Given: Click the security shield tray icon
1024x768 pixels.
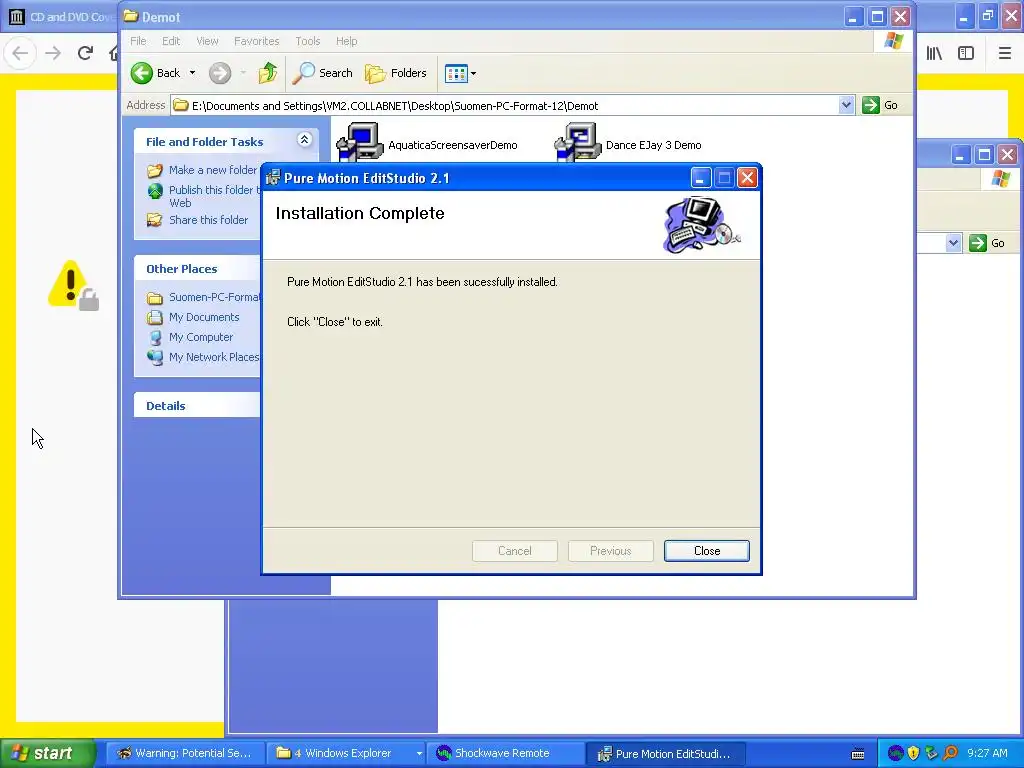Looking at the screenshot, I should 914,754.
